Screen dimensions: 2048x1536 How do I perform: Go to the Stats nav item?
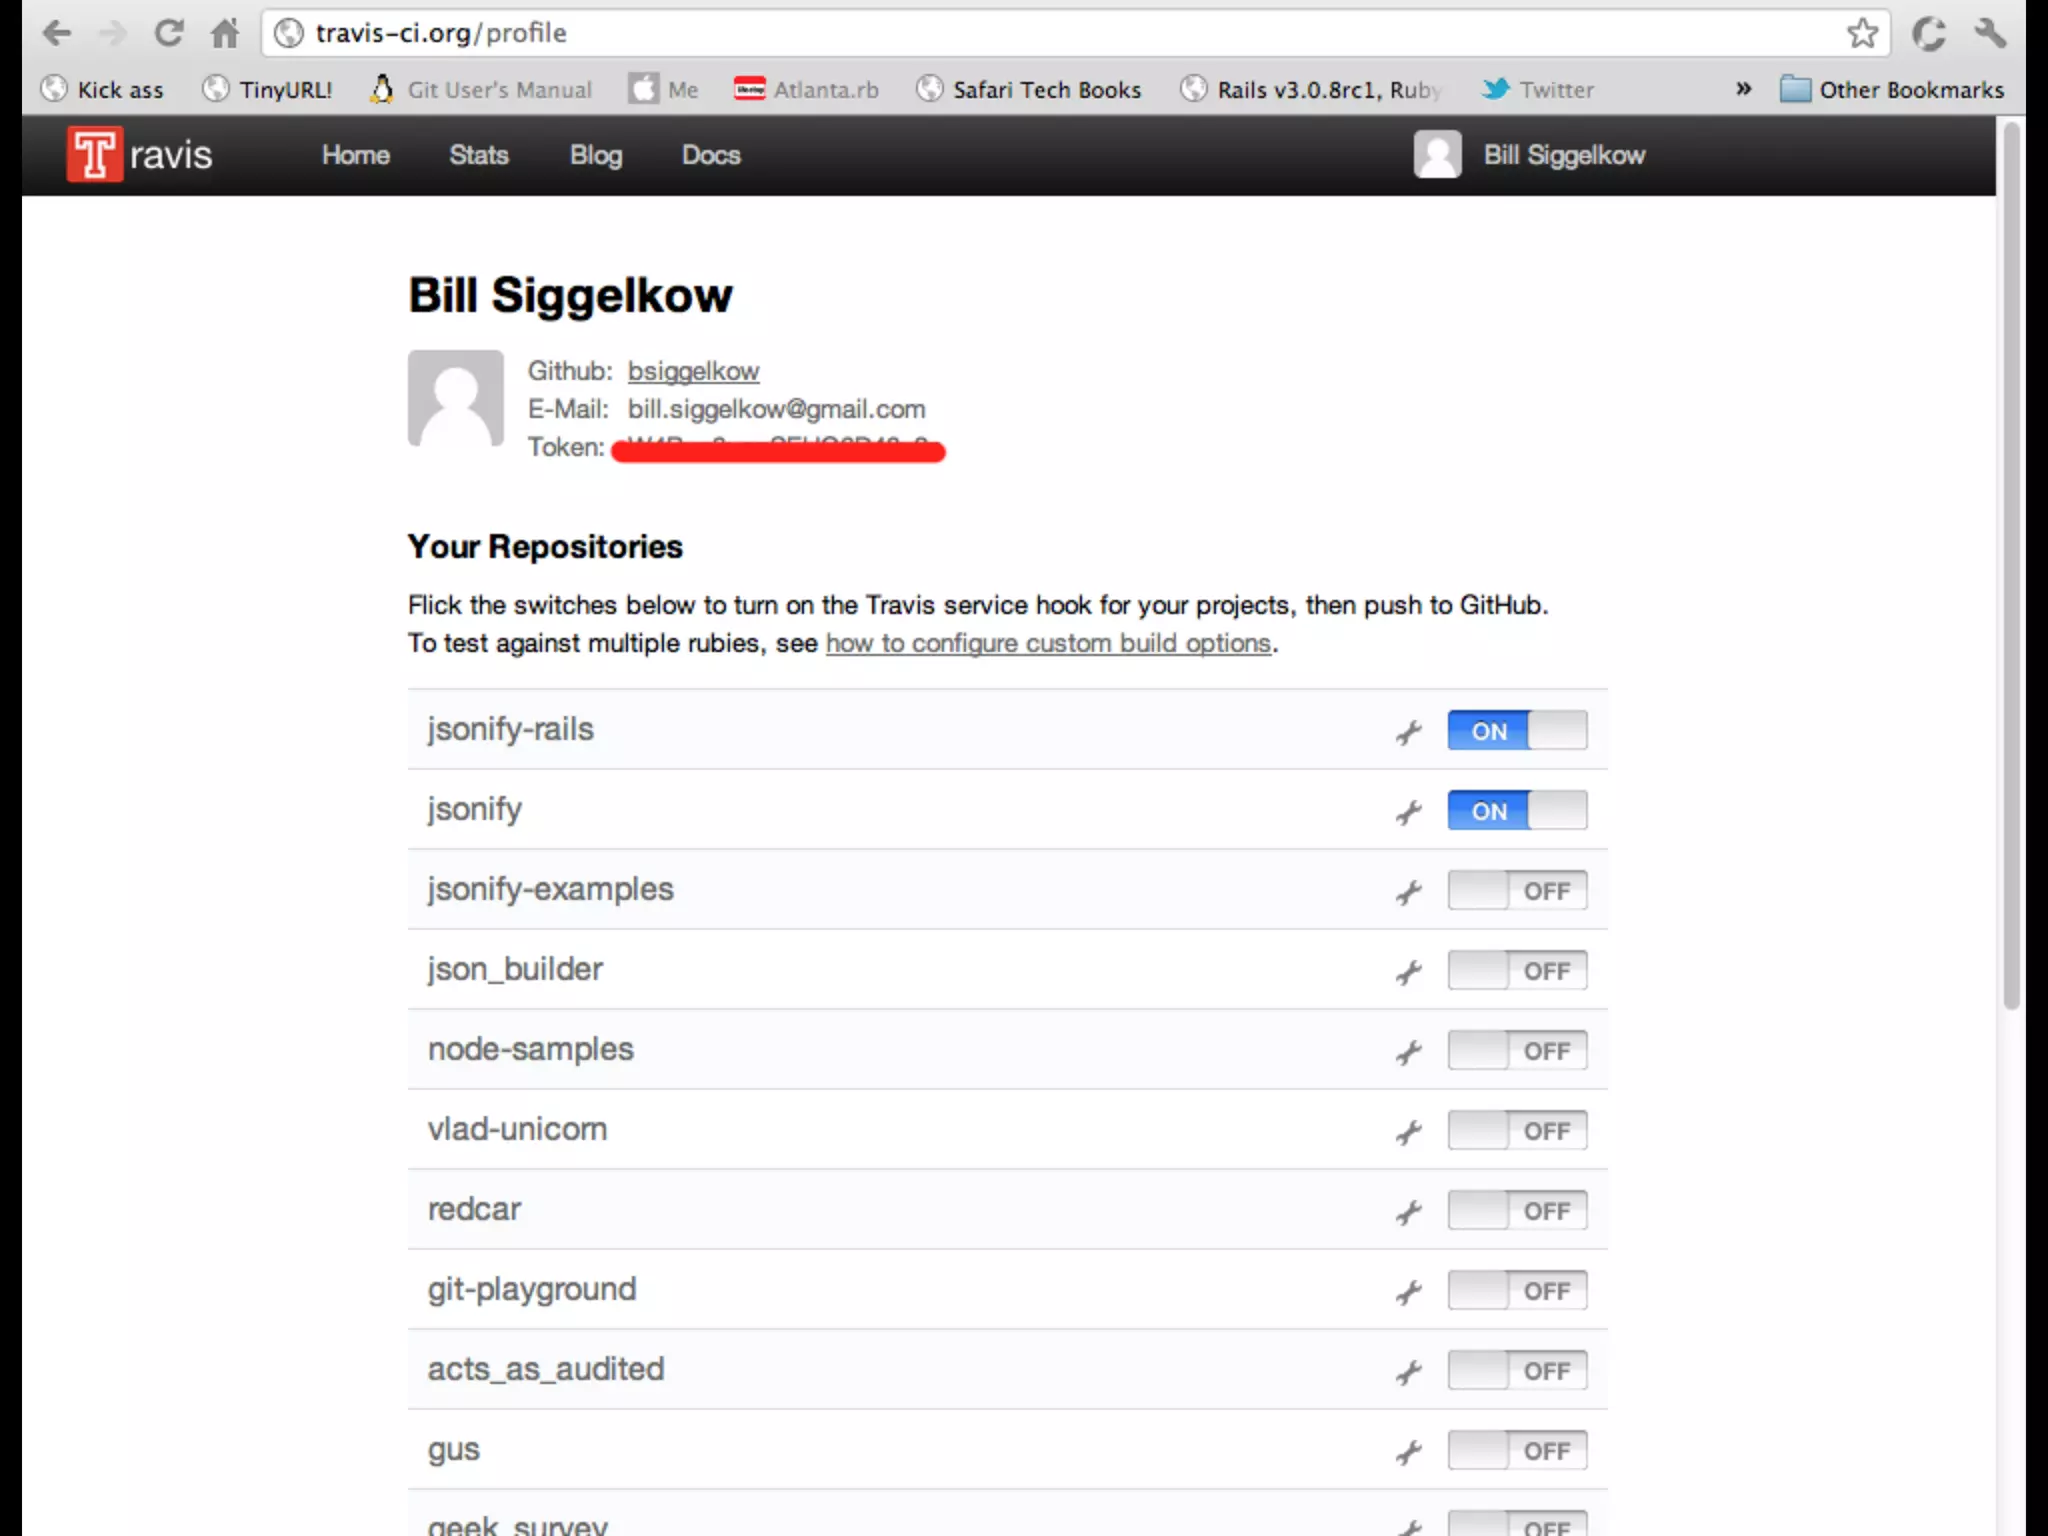[x=479, y=155]
